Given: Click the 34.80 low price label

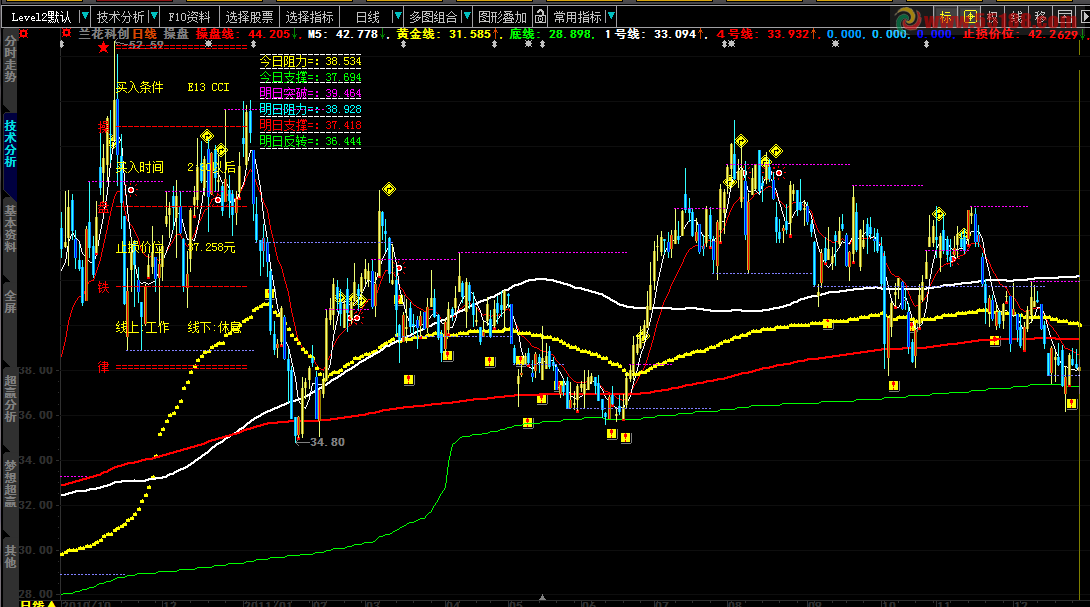Looking at the screenshot, I should [327, 442].
